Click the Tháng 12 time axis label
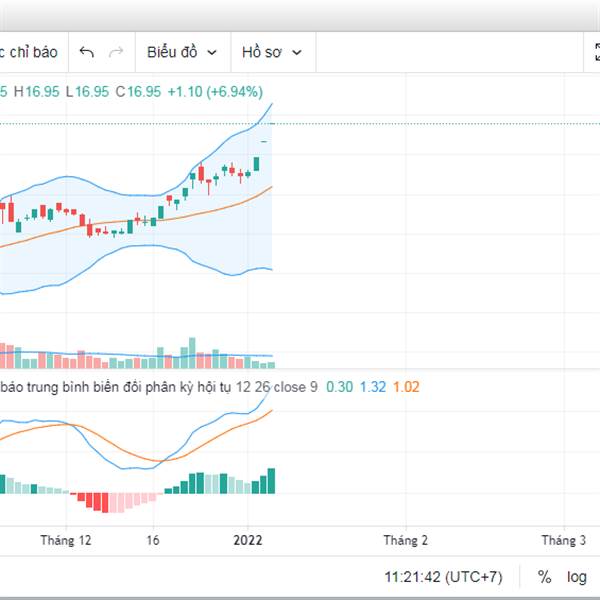This screenshot has height=600, width=600. click(66, 540)
